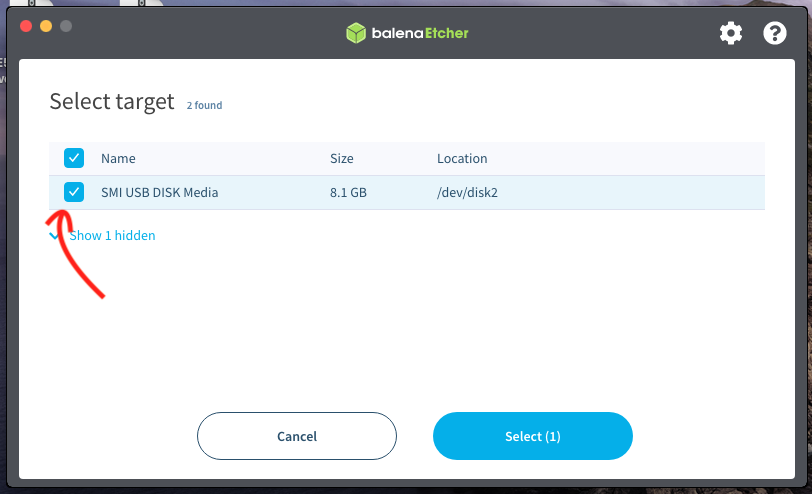Click the 2 found counter text
The width and height of the screenshot is (812, 494).
pos(205,105)
